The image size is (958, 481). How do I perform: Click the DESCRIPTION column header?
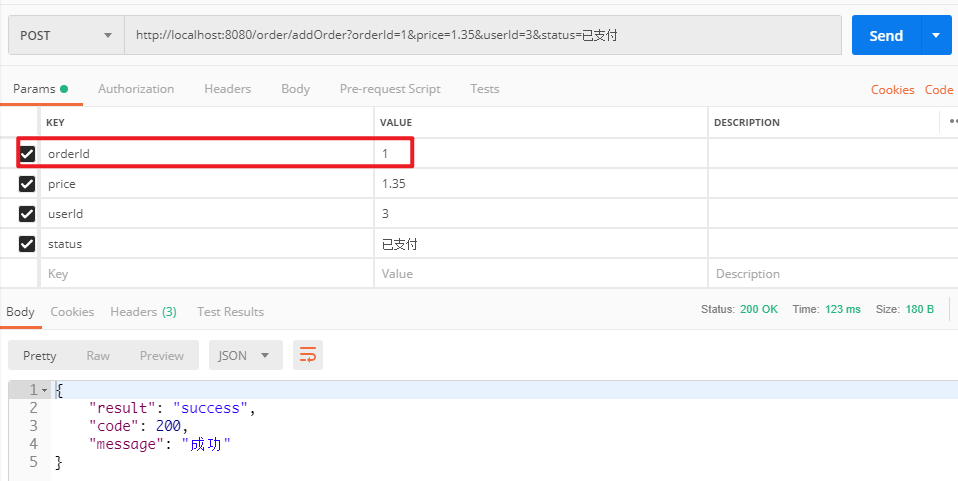coord(747,123)
